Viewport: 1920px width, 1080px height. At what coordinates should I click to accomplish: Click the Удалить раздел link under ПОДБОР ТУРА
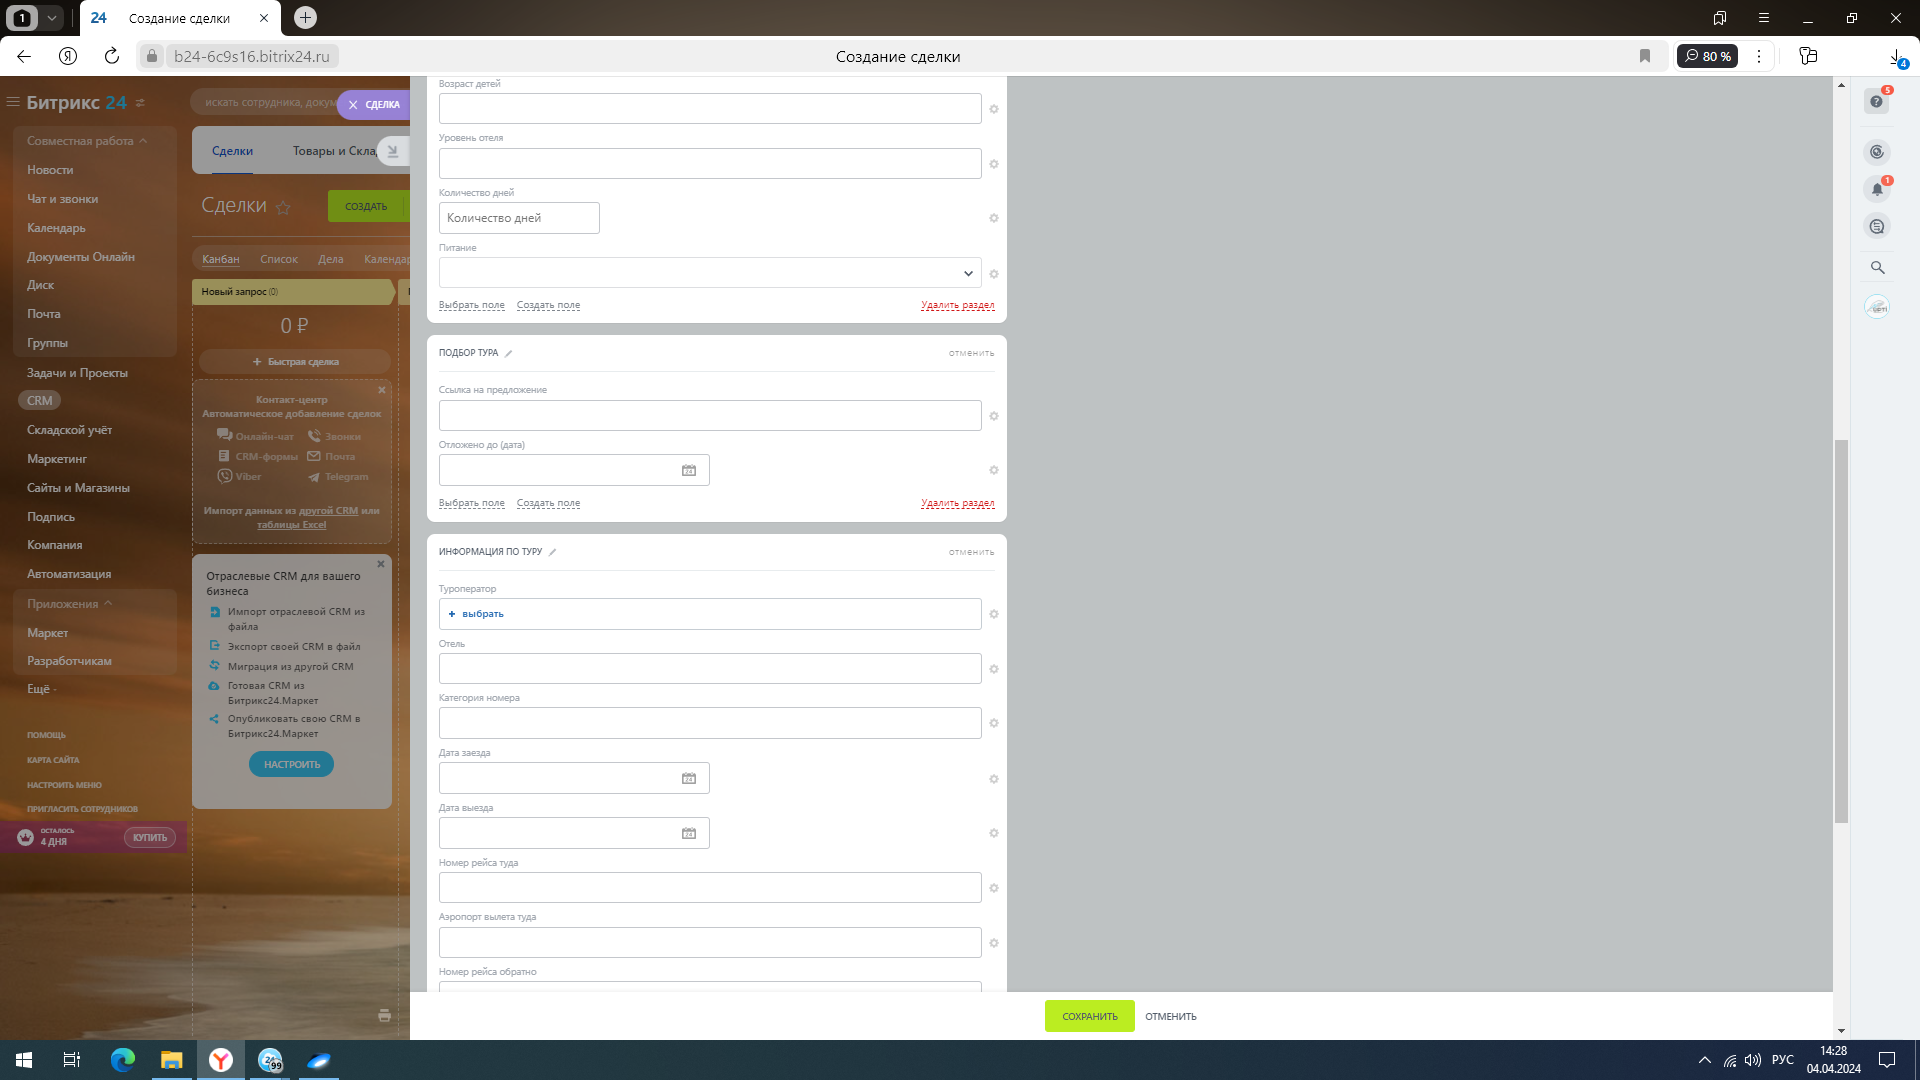956,504
